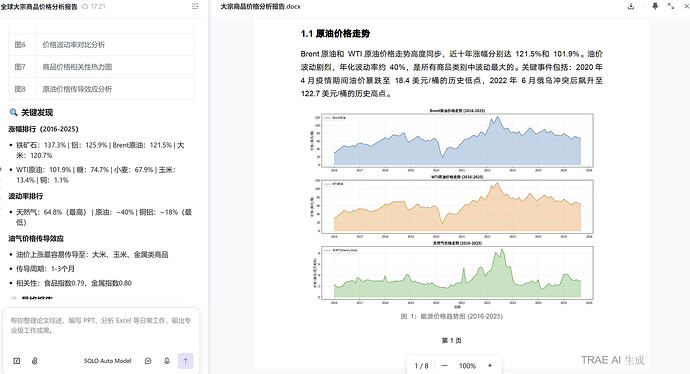Click the chat bubble icon beside the model selector

(x=148, y=361)
